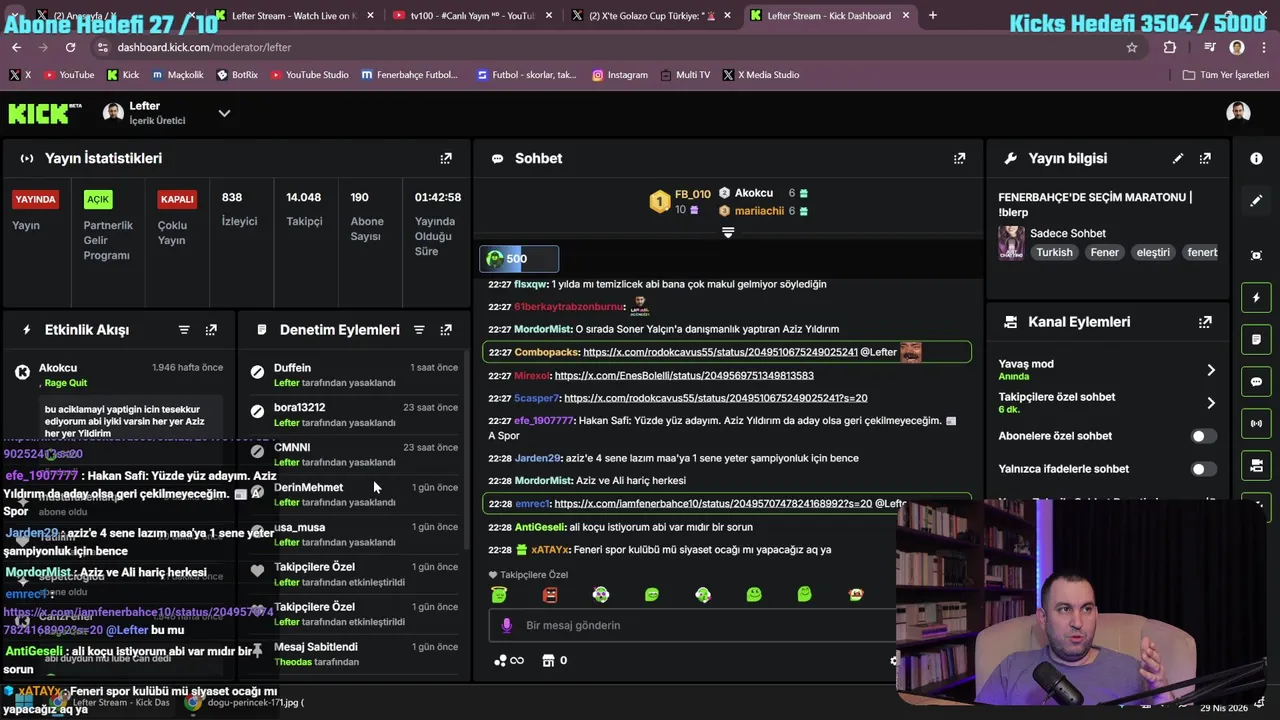
Task: Click the Sadece Sohbet category thumbnail
Action: click(x=1011, y=243)
